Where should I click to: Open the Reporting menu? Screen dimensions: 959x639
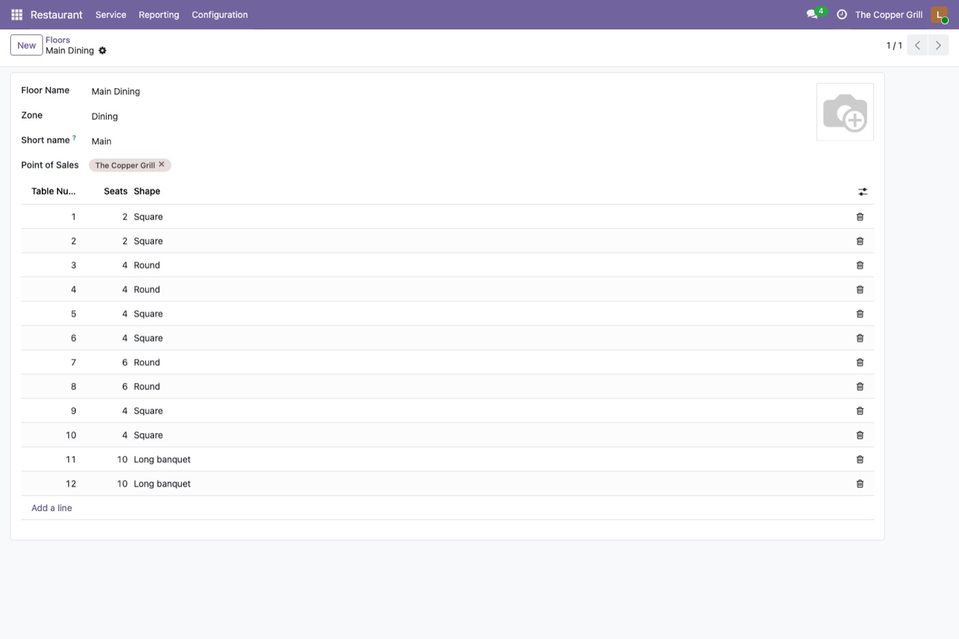tap(159, 15)
